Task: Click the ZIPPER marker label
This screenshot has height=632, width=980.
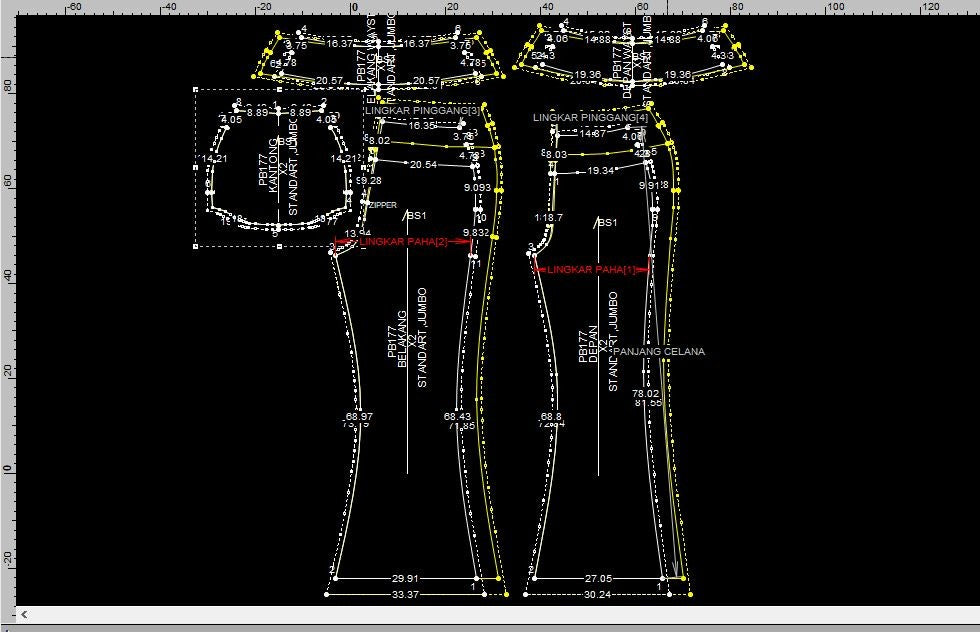Action: tap(383, 205)
